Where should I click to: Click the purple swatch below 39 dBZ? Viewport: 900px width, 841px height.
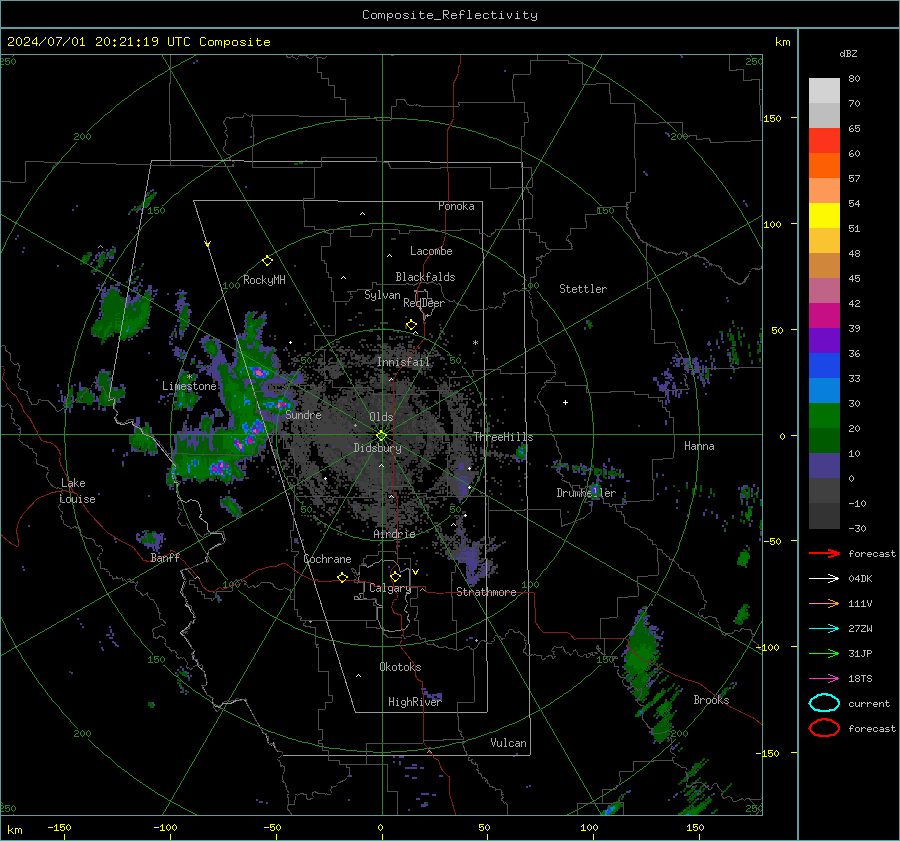(x=824, y=340)
